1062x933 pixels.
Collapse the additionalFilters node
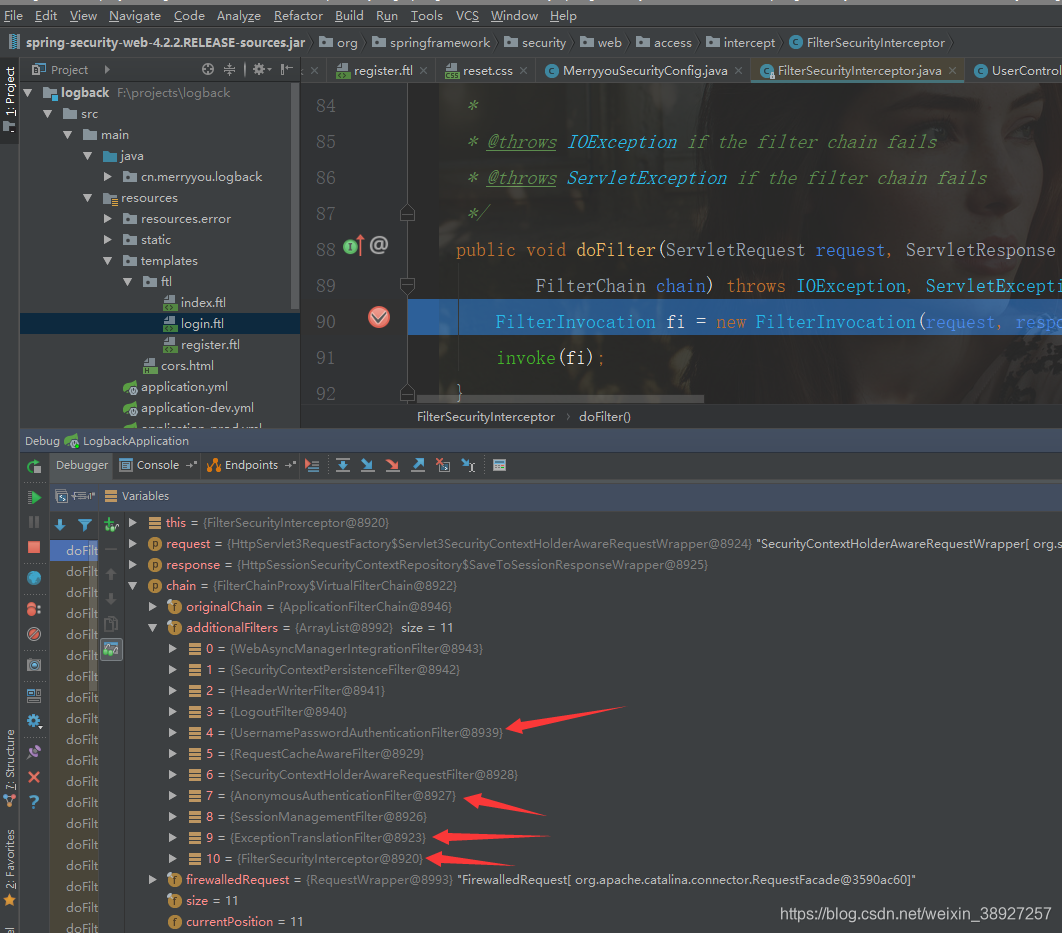[x=153, y=628]
